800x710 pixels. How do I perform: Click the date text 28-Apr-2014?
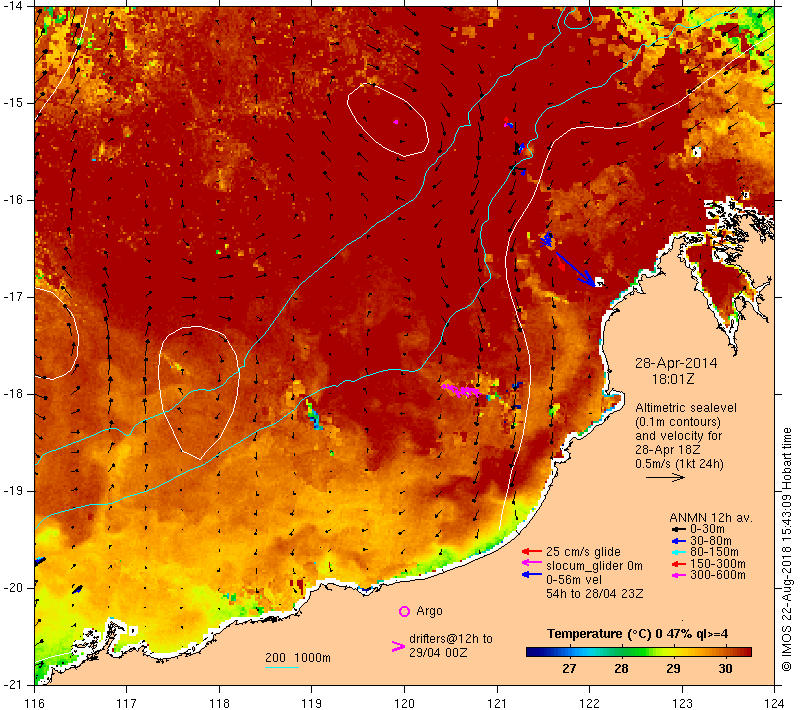pos(676,363)
